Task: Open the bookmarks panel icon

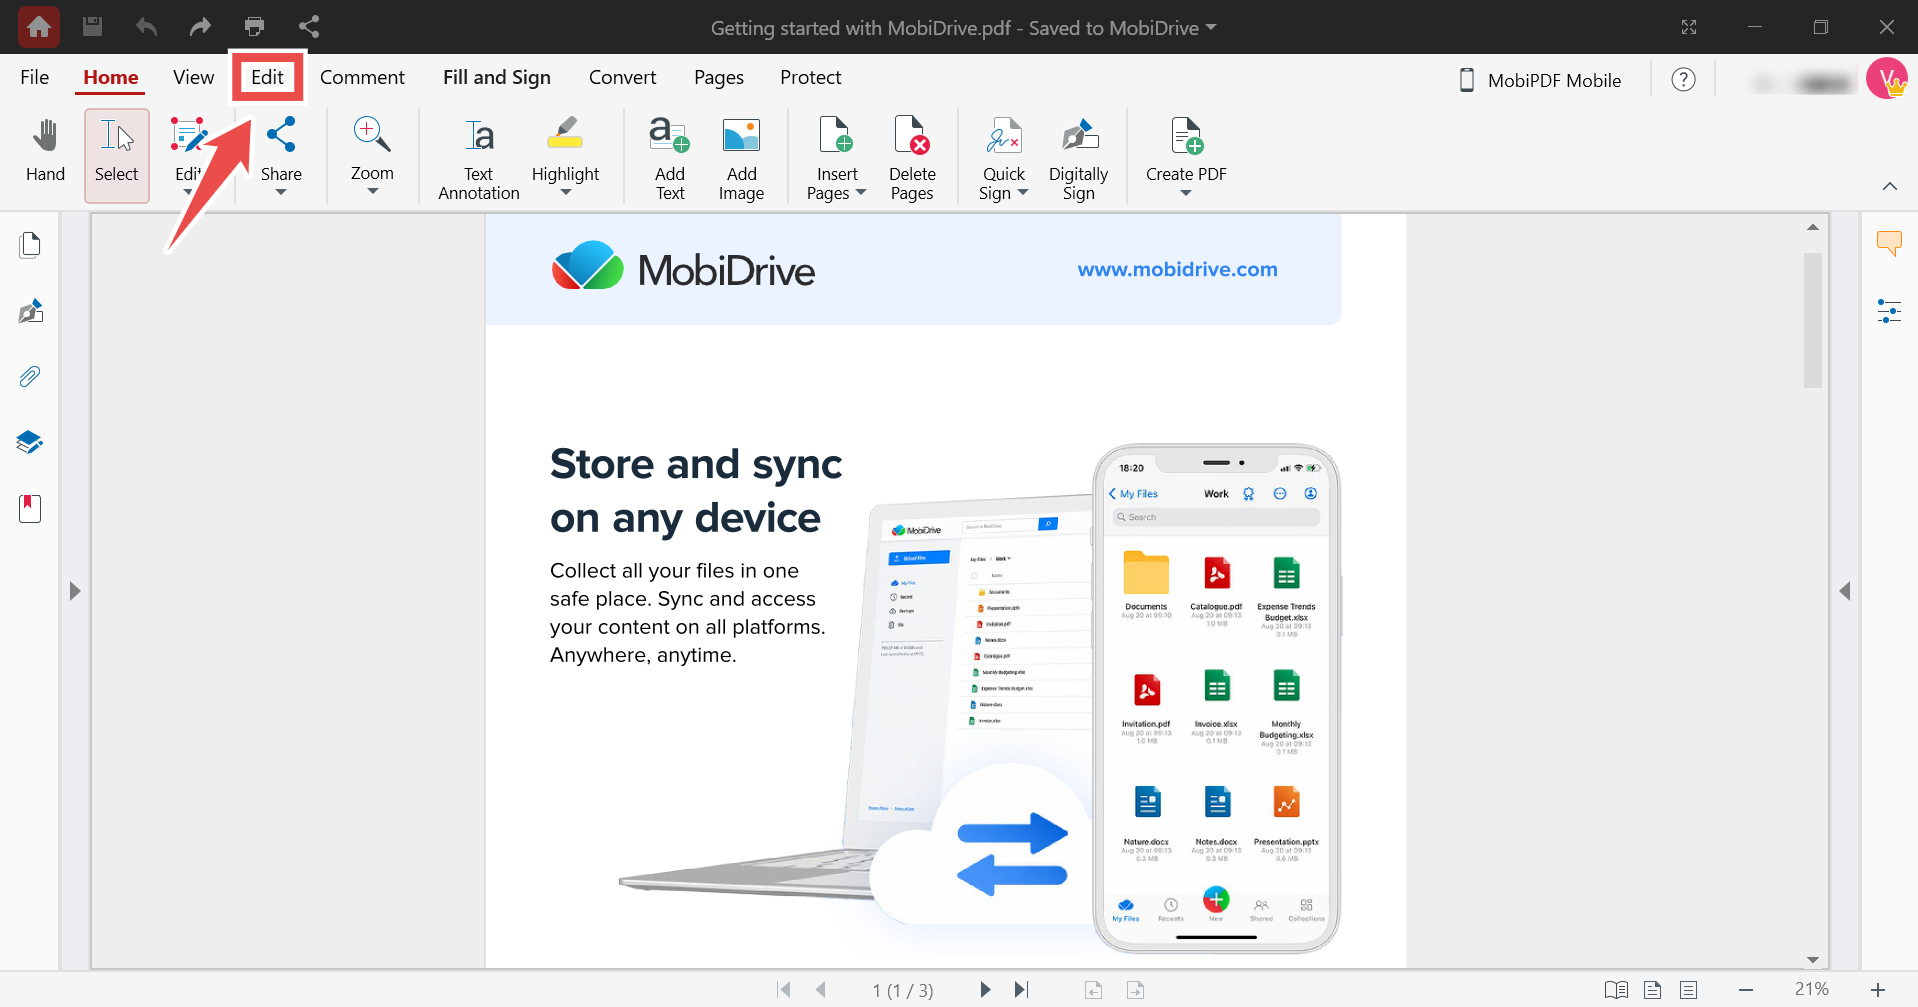Action: pyautogui.click(x=30, y=509)
